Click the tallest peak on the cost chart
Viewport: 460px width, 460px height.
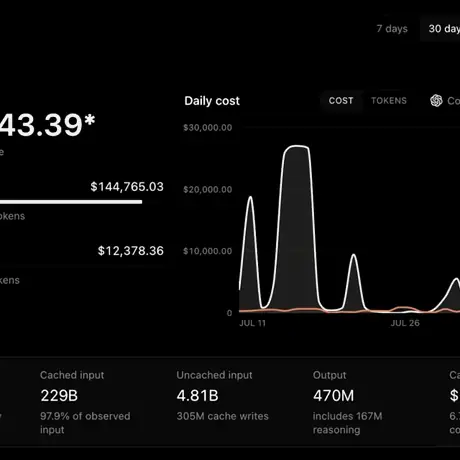coord(296,146)
